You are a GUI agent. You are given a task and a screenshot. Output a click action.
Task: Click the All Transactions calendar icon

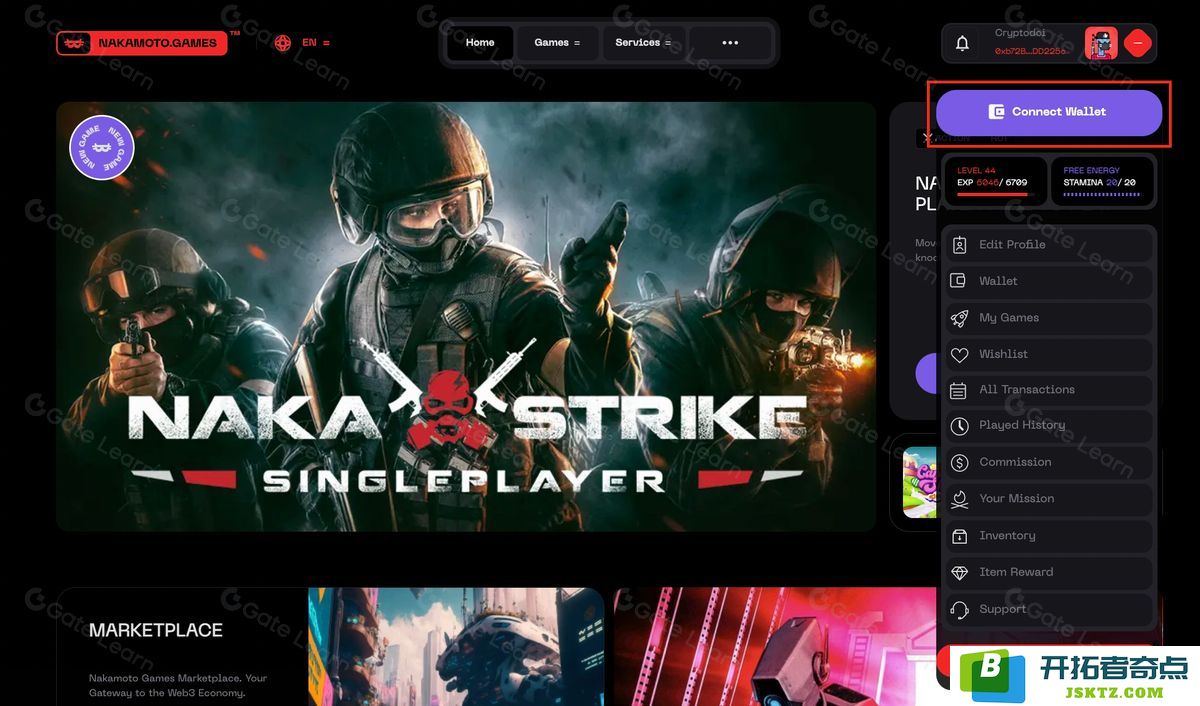coord(959,390)
